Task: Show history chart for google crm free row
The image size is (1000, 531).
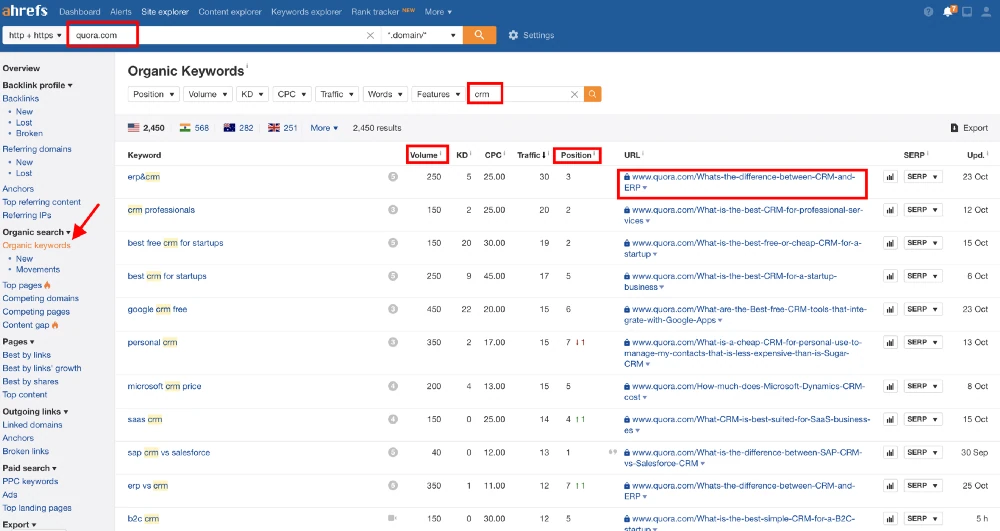Action: coord(890,309)
